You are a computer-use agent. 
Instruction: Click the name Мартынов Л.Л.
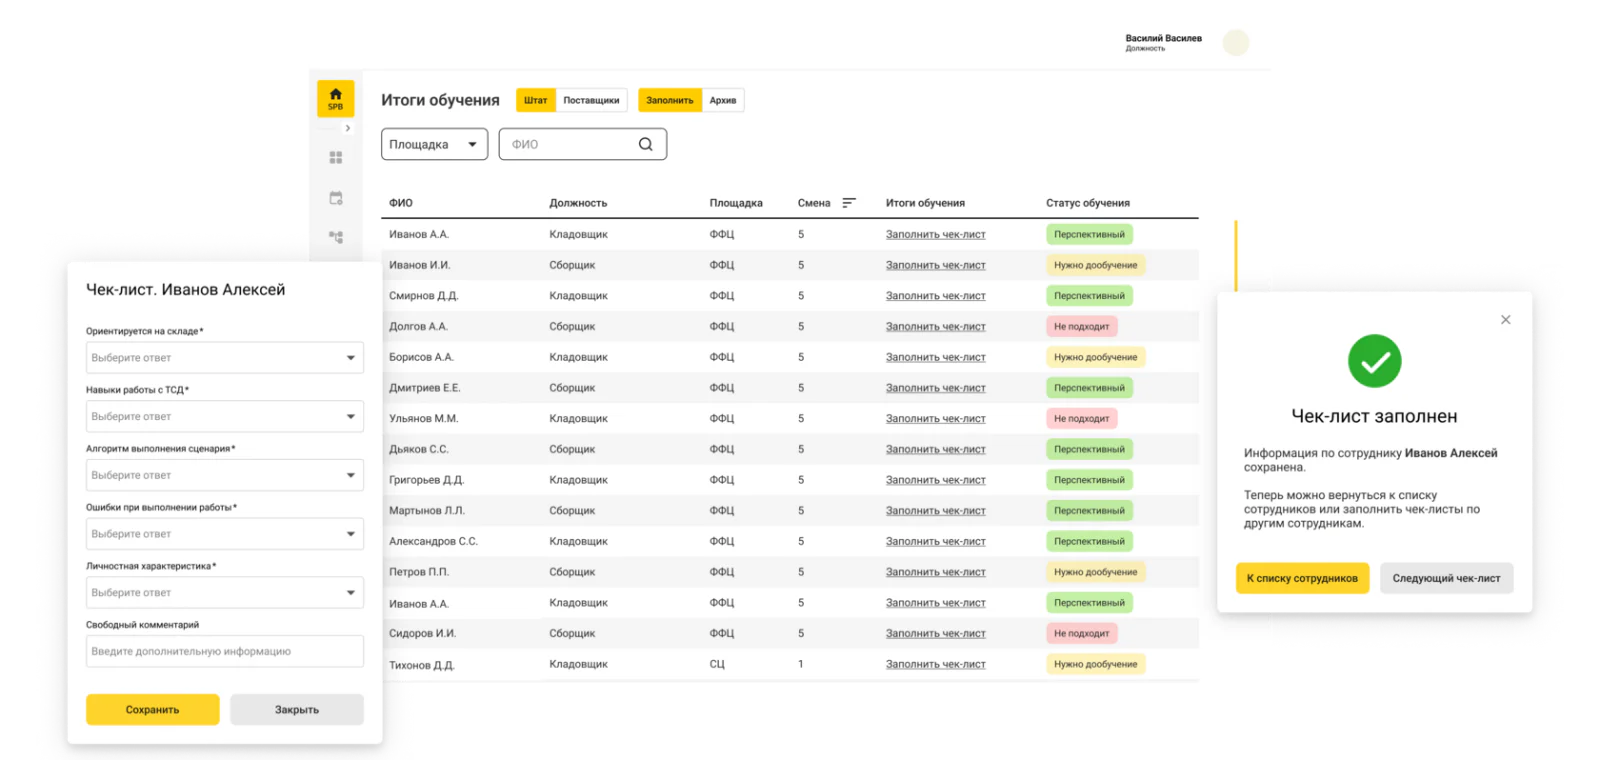click(427, 511)
